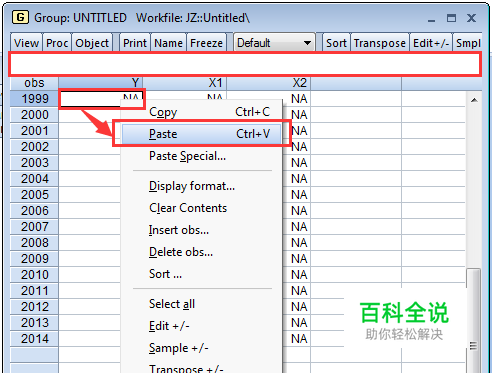The width and height of the screenshot is (492, 373).
Task: Select the X1 column header
Action: coord(185,83)
